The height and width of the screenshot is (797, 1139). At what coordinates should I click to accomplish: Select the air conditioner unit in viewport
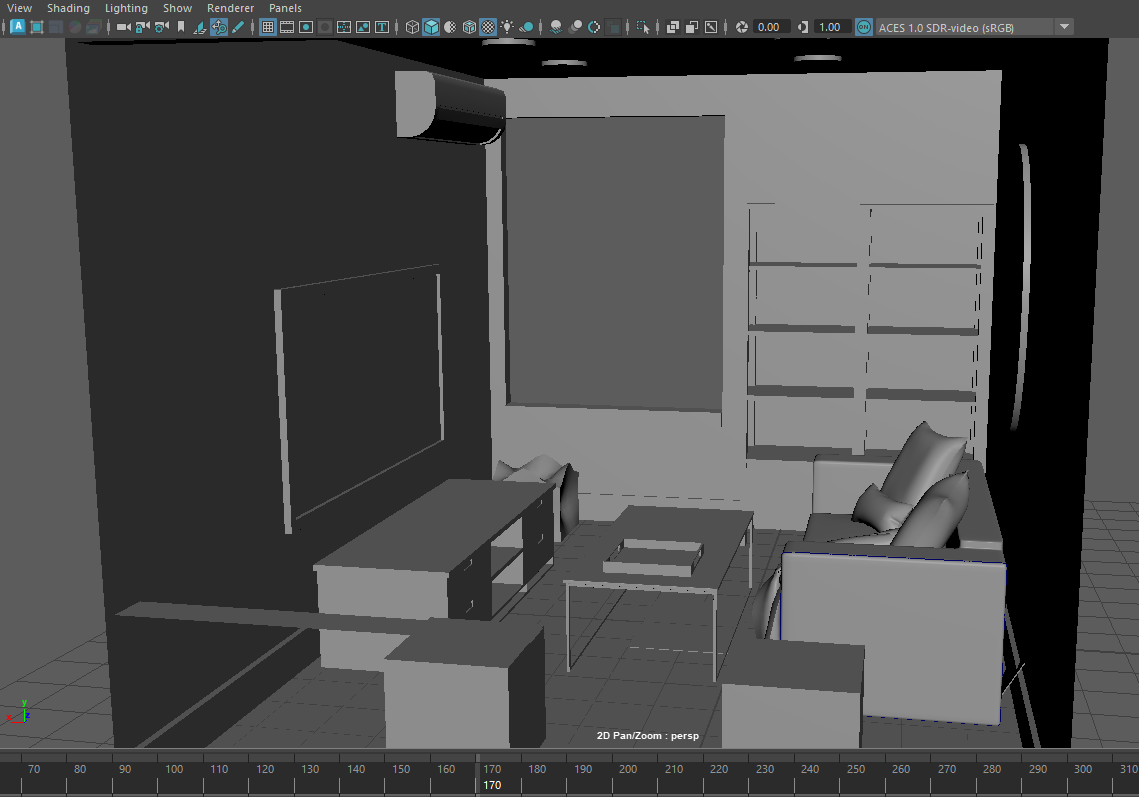tap(450, 107)
